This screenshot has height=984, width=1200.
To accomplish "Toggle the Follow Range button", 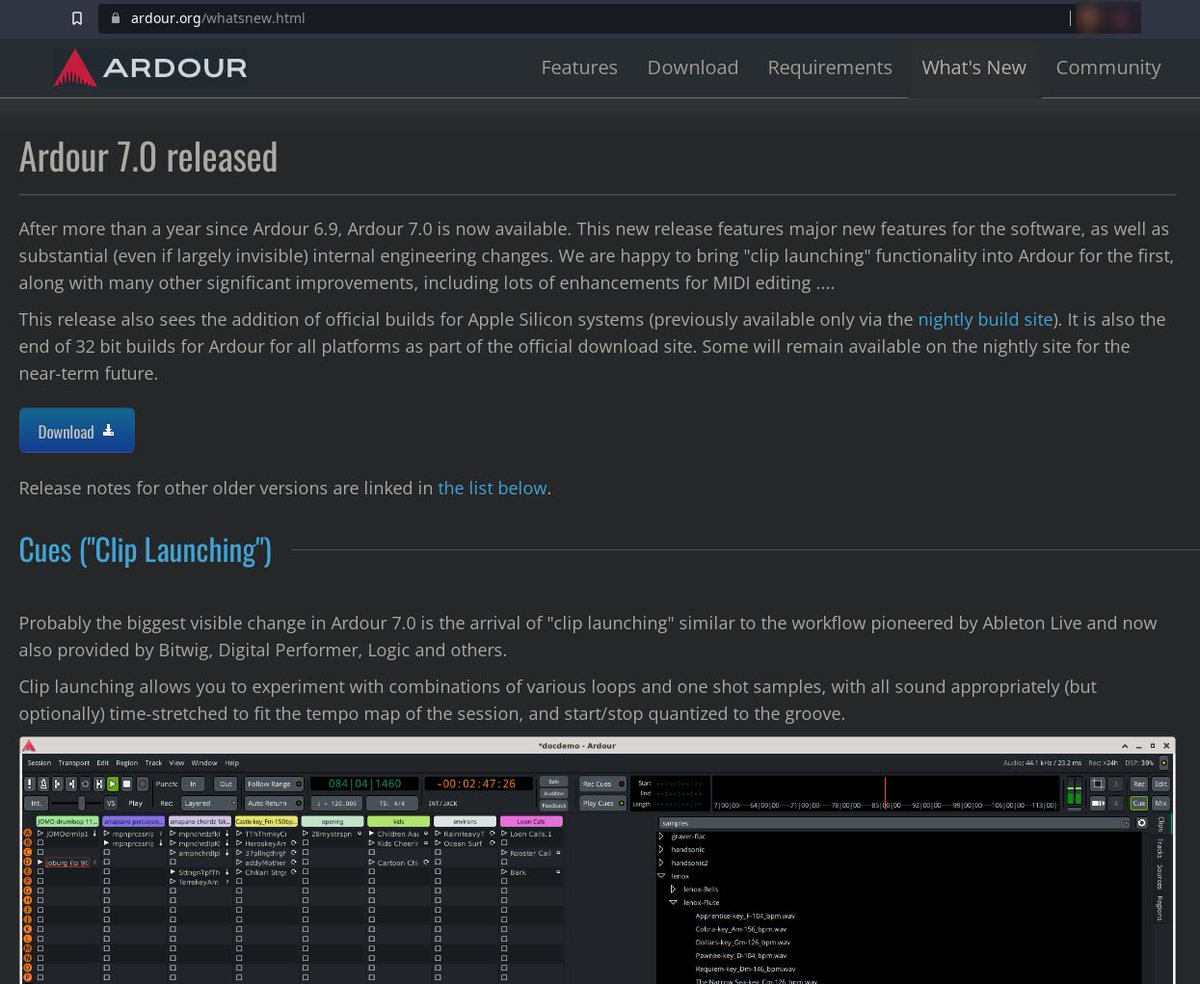I will 275,784.
